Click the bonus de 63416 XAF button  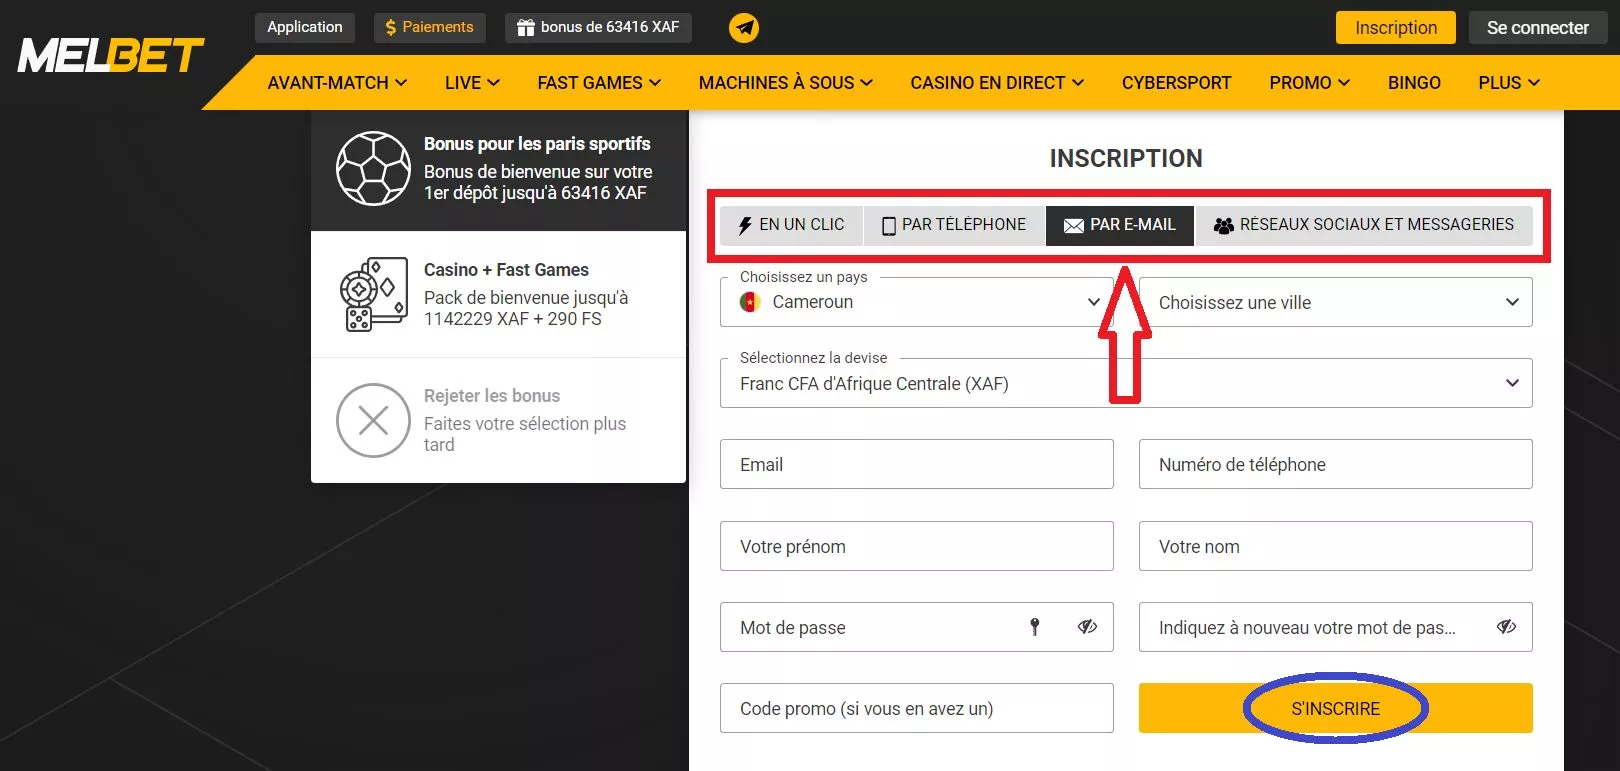pyautogui.click(x=598, y=27)
